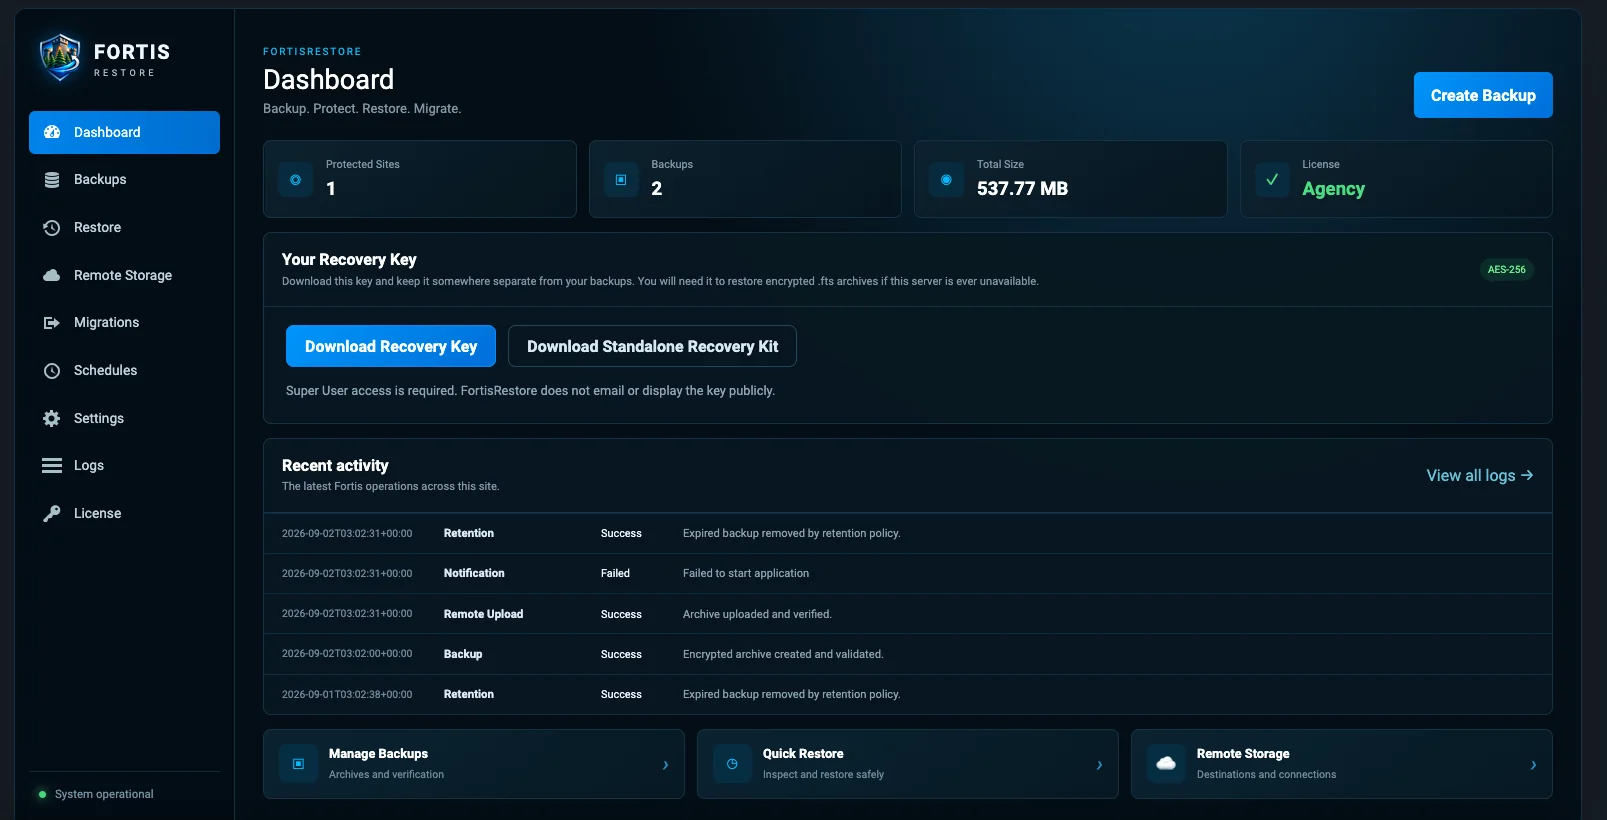Open the Restore sidebar item
The width and height of the screenshot is (1607, 820).
124,228
